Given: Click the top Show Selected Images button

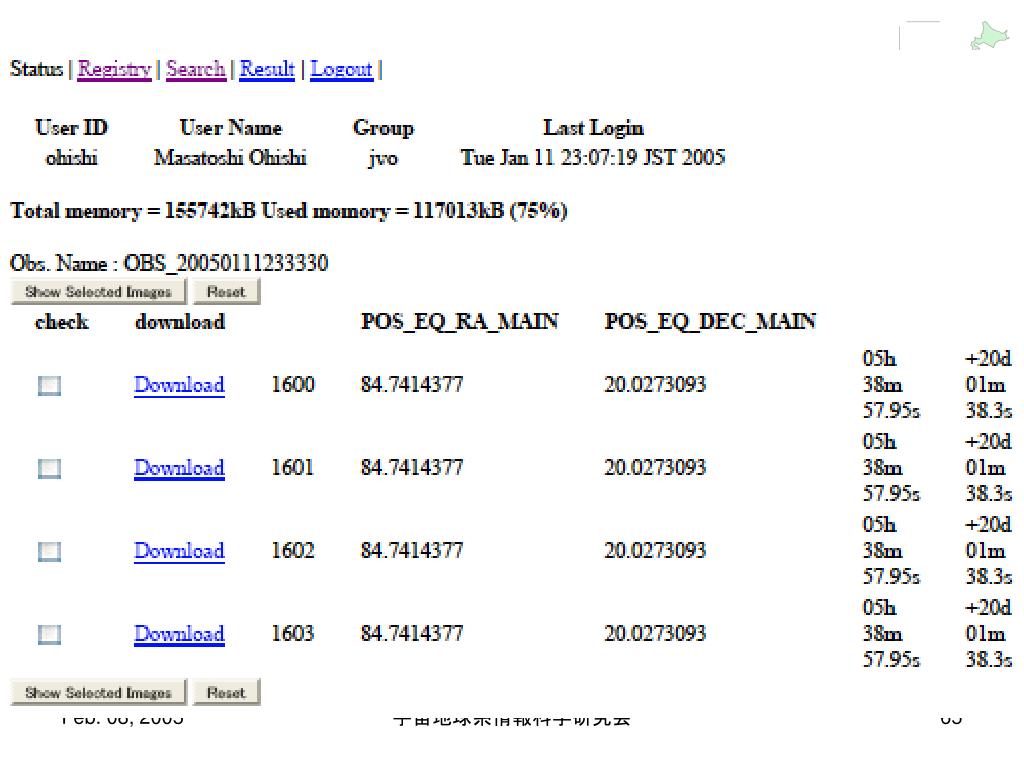Looking at the screenshot, I should 99,291.
